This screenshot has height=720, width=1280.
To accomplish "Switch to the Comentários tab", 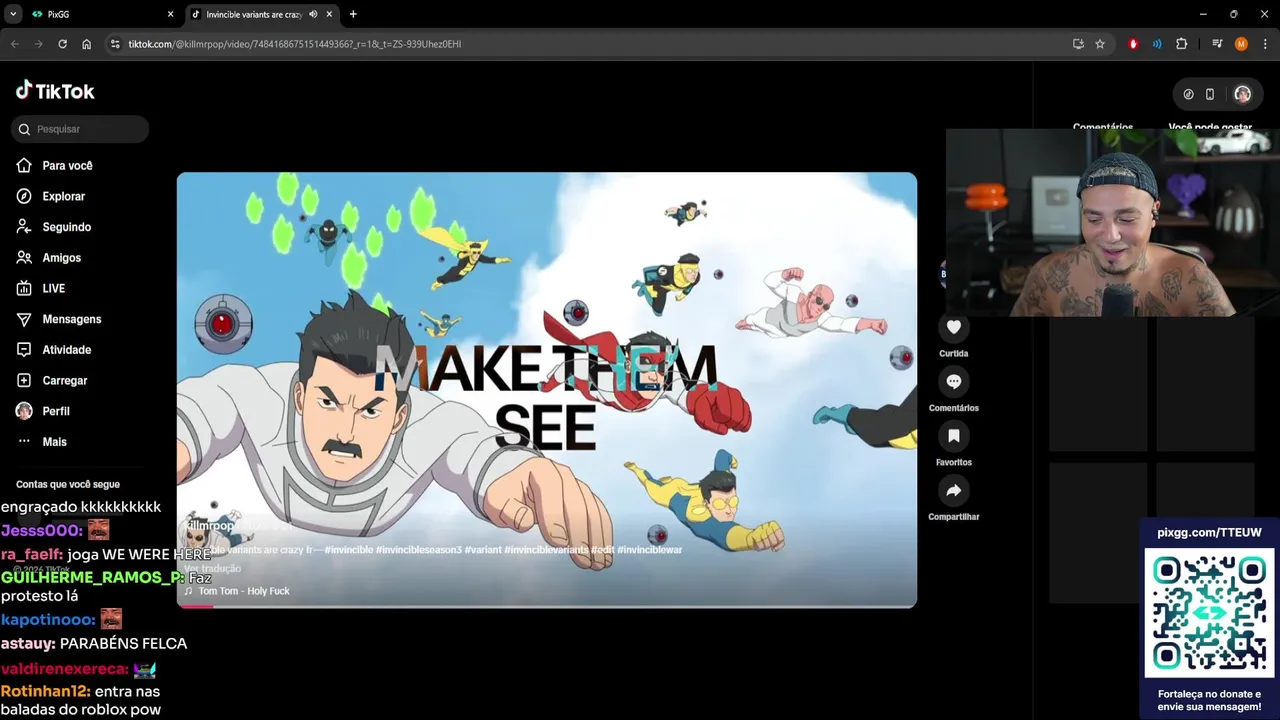I will [1103, 127].
